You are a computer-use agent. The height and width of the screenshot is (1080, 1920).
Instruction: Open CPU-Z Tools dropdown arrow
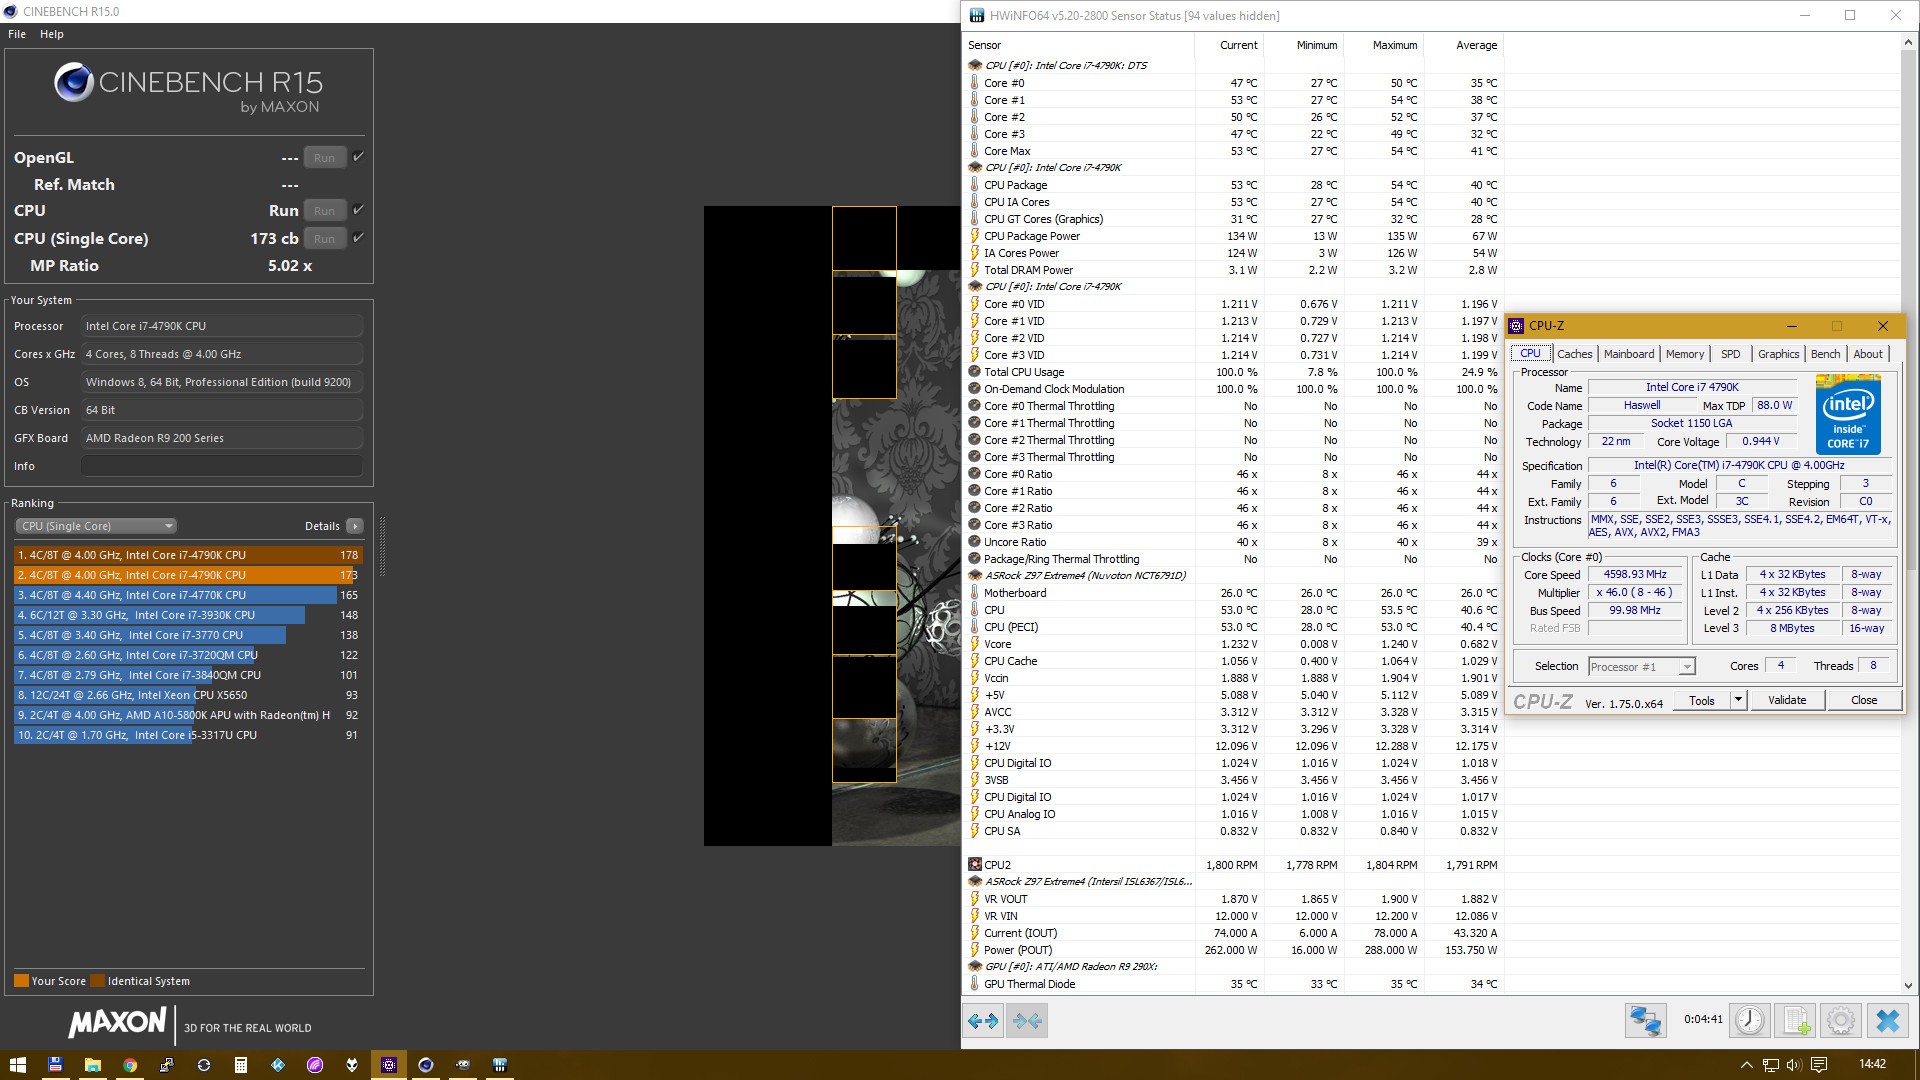[1738, 700]
